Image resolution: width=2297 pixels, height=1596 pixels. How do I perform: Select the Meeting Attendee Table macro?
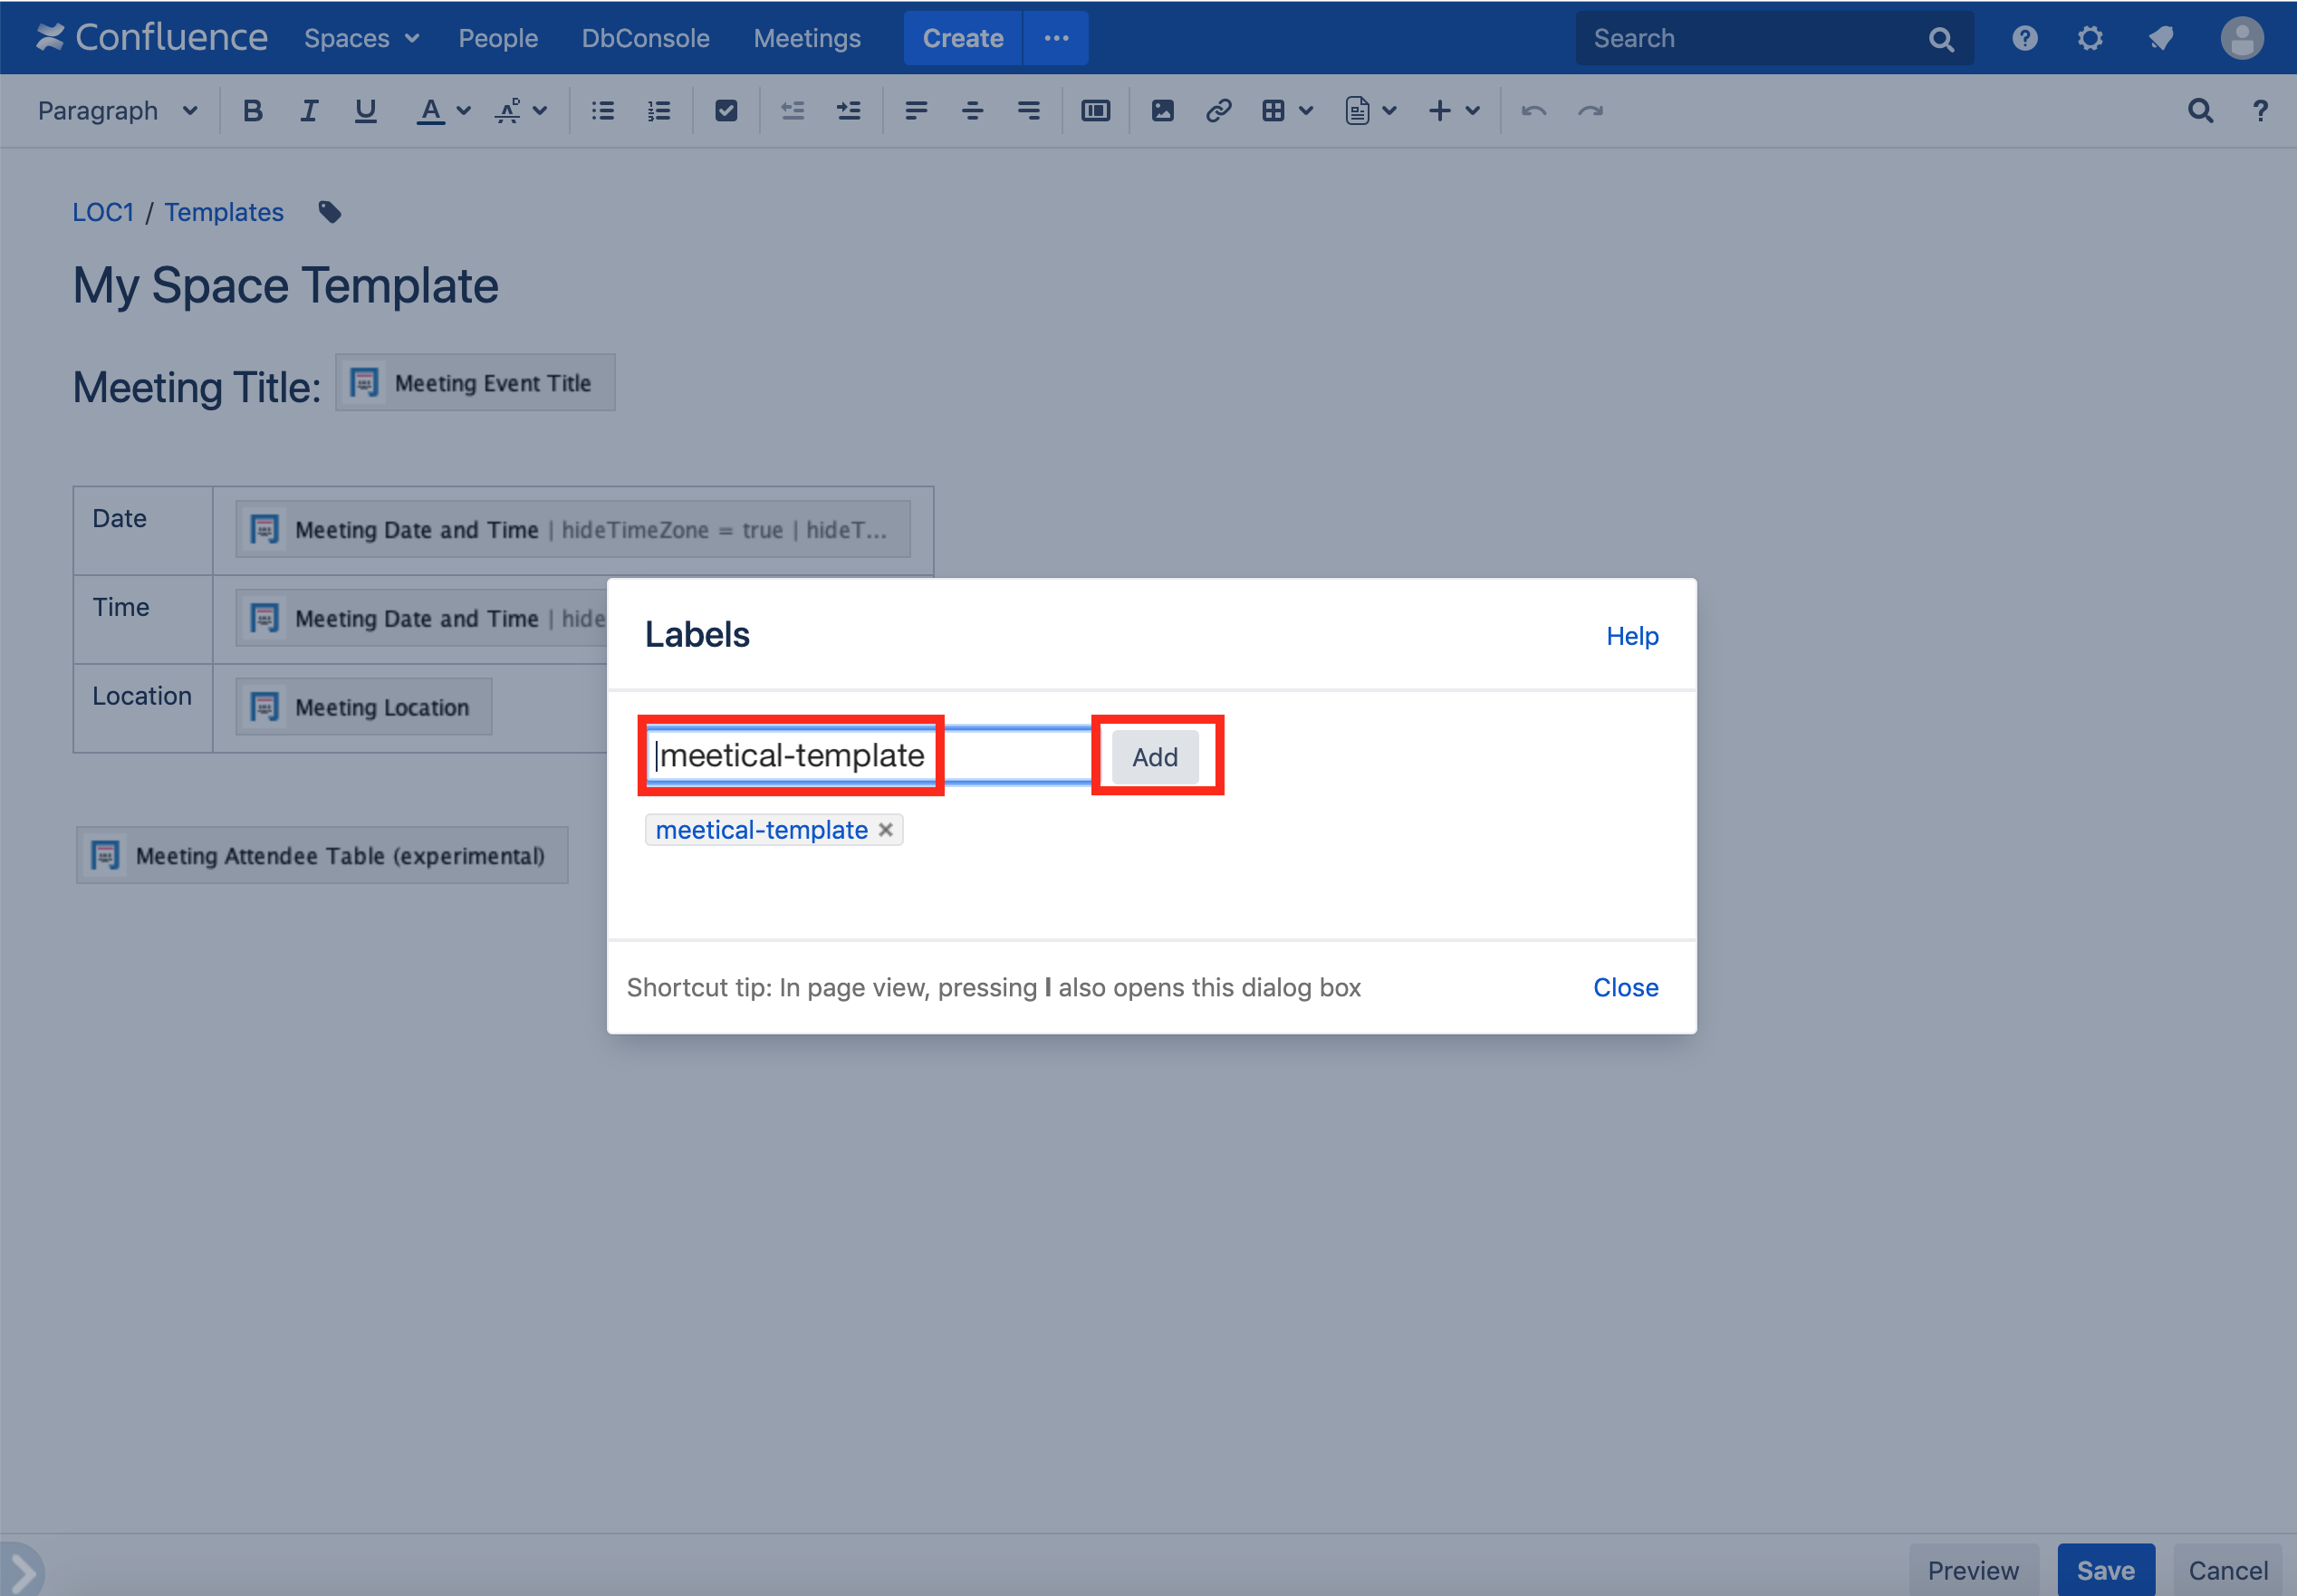[x=322, y=855]
